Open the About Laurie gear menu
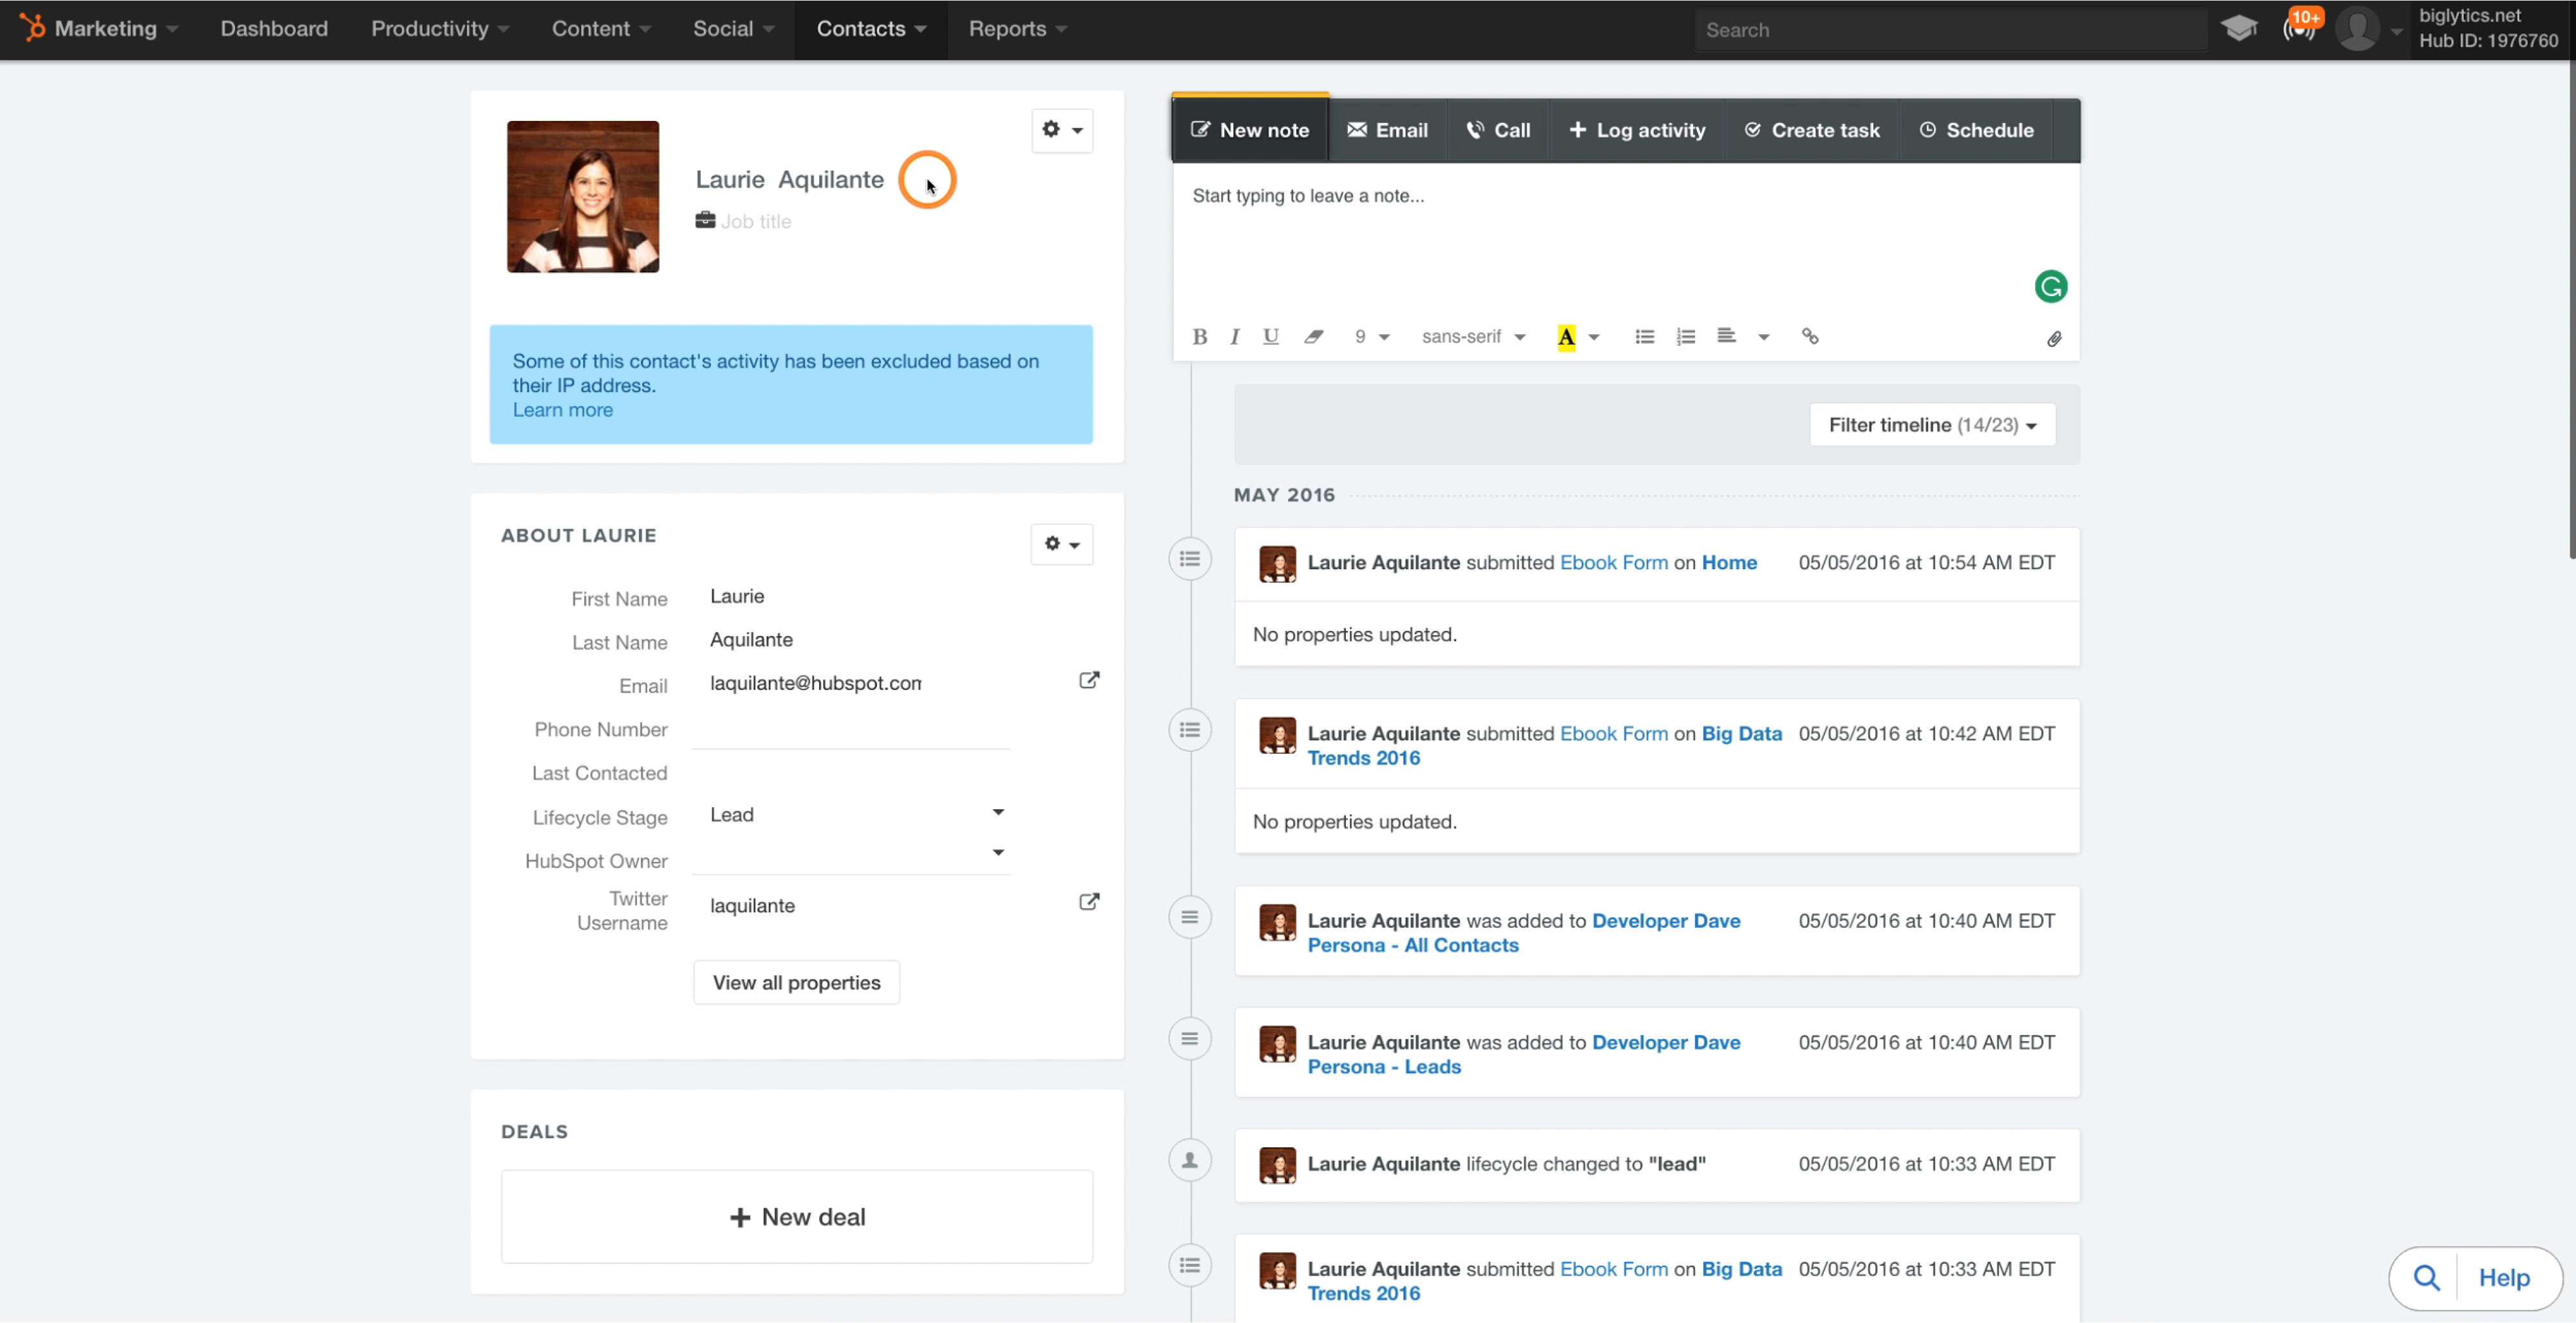Screen dimensions: 2576x1323 (x=1061, y=544)
